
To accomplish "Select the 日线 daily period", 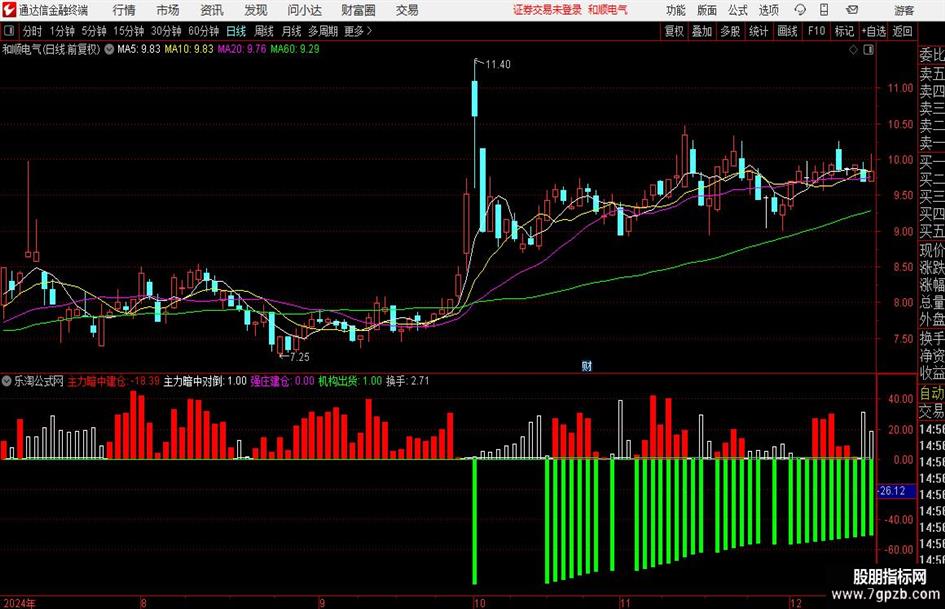I will [x=236, y=31].
